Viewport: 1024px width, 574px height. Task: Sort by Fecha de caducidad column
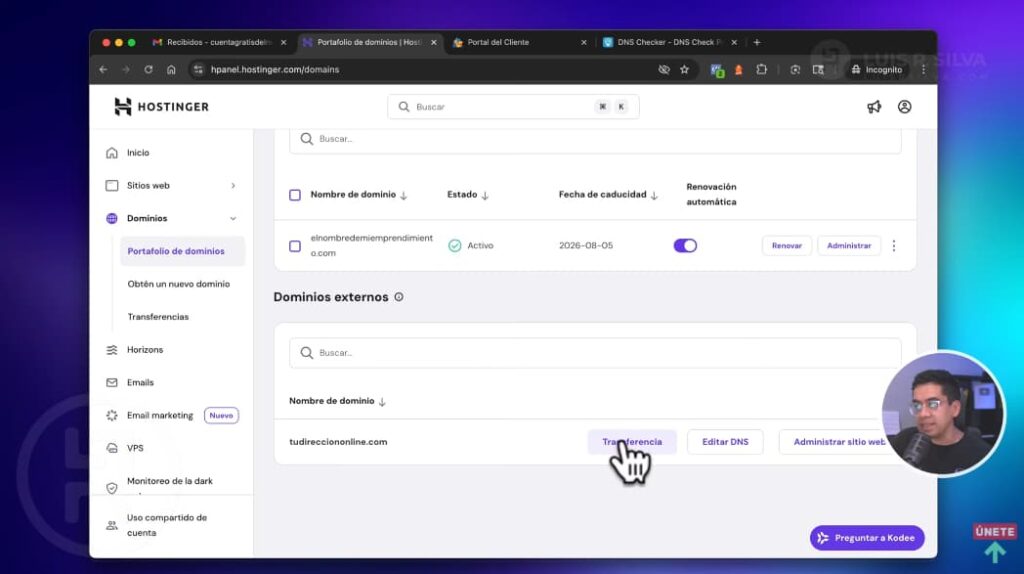click(x=608, y=195)
